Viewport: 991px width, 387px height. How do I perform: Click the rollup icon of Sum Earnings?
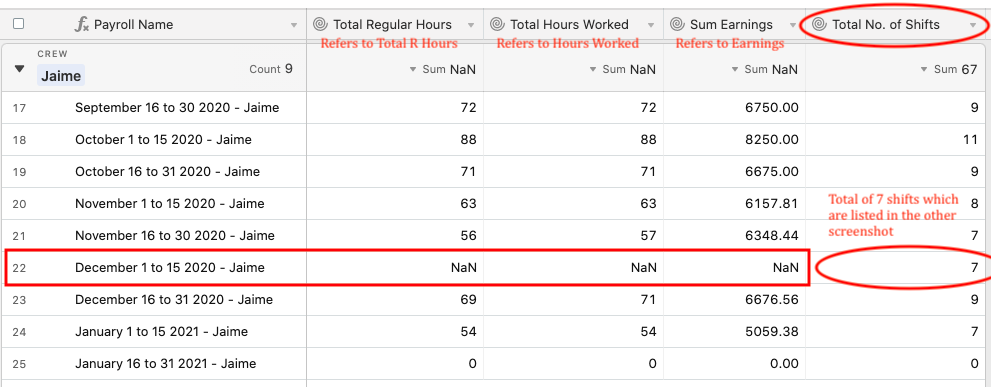point(677,25)
